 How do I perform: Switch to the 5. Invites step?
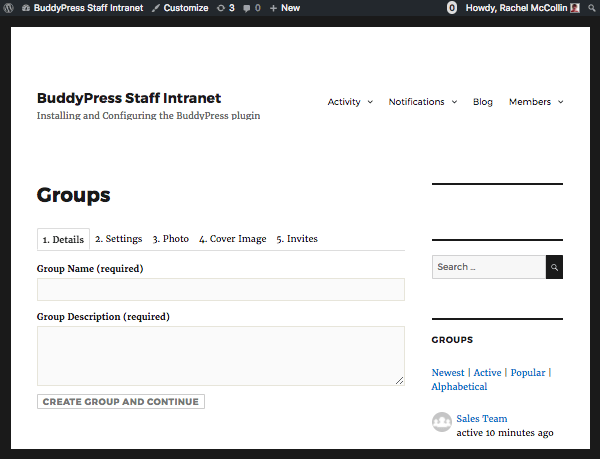click(297, 239)
